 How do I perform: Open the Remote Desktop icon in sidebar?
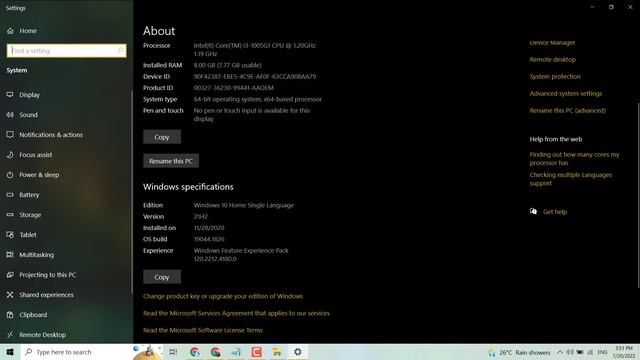tap(10, 335)
